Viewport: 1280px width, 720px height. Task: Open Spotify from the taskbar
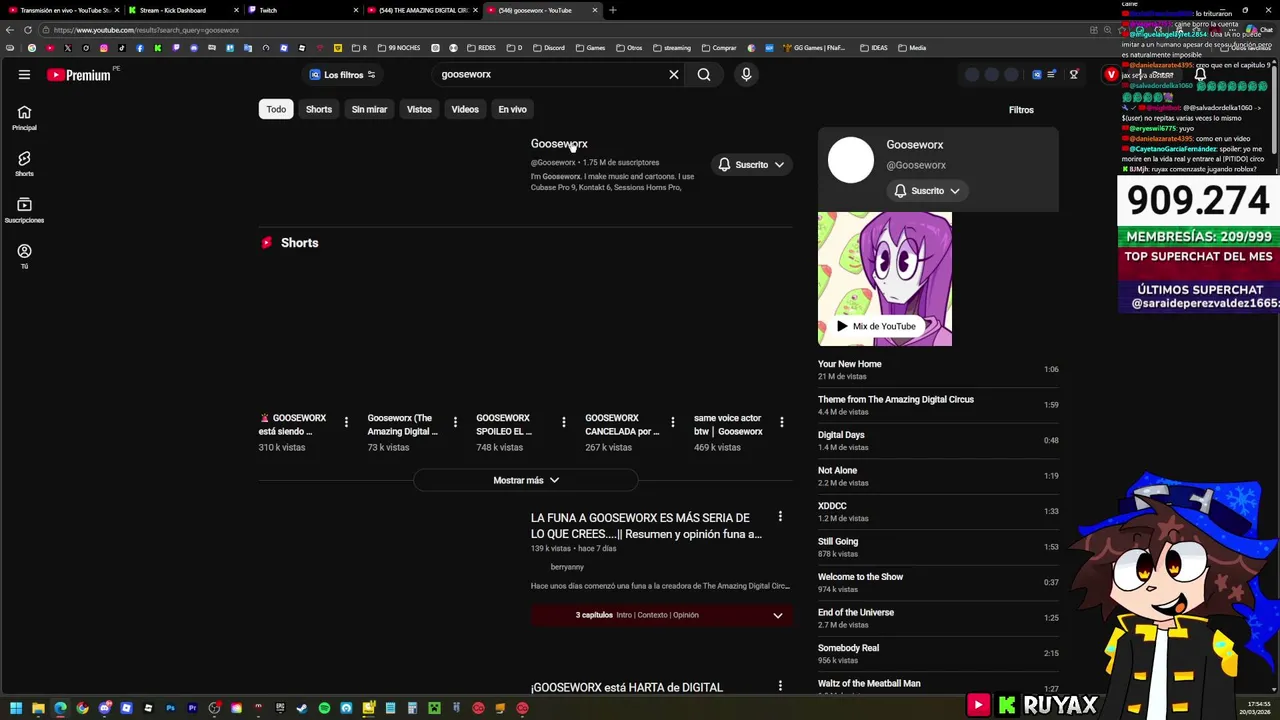(x=324, y=708)
